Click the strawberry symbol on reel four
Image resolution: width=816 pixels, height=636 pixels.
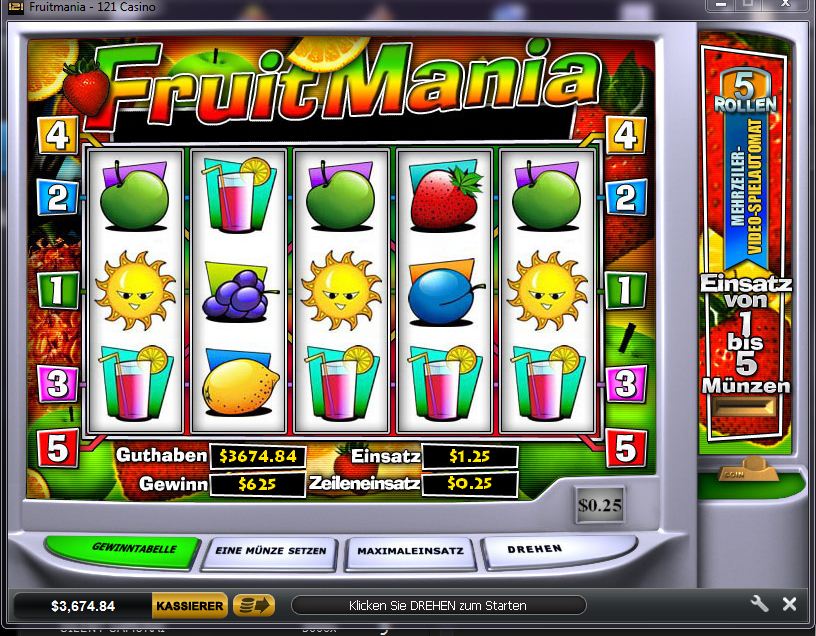pyautogui.click(x=444, y=198)
